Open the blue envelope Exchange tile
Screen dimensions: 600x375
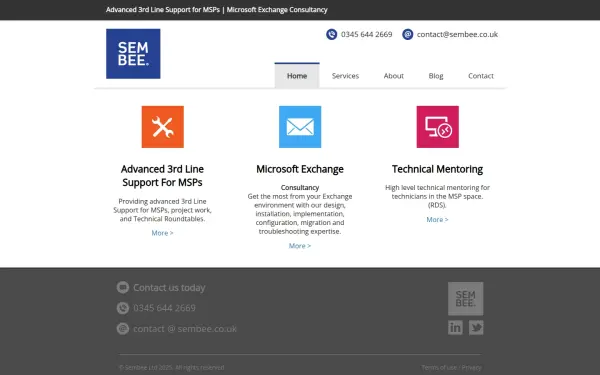point(300,127)
